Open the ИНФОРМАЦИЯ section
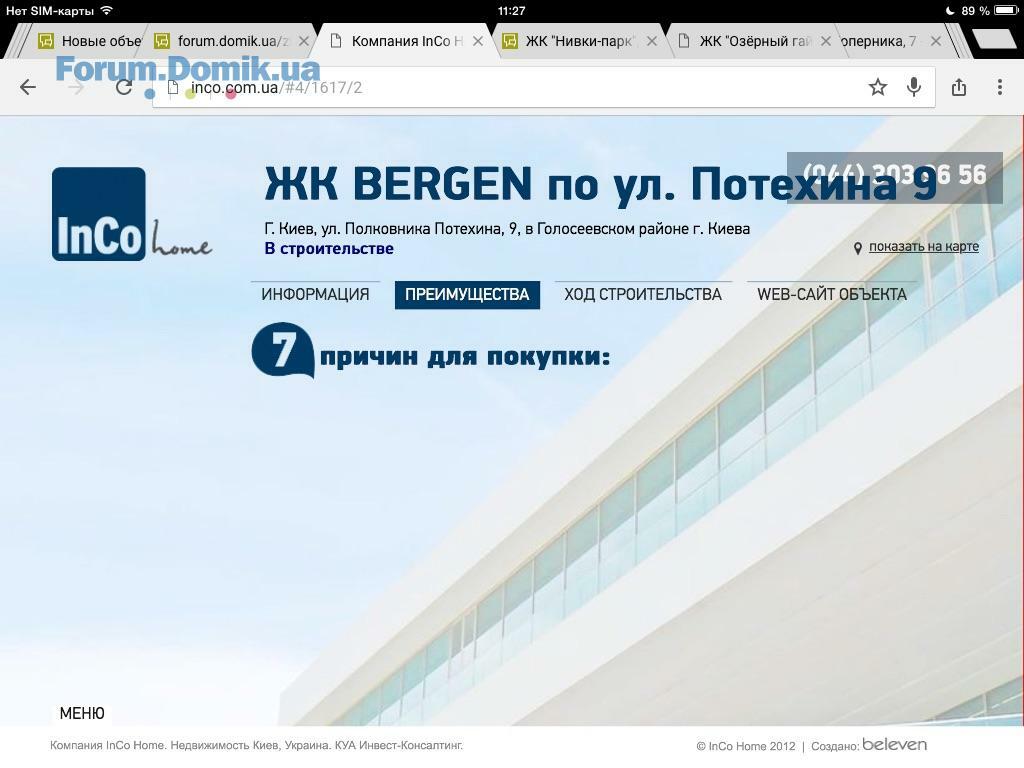The width and height of the screenshot is (1024, 768). (315, 295)
